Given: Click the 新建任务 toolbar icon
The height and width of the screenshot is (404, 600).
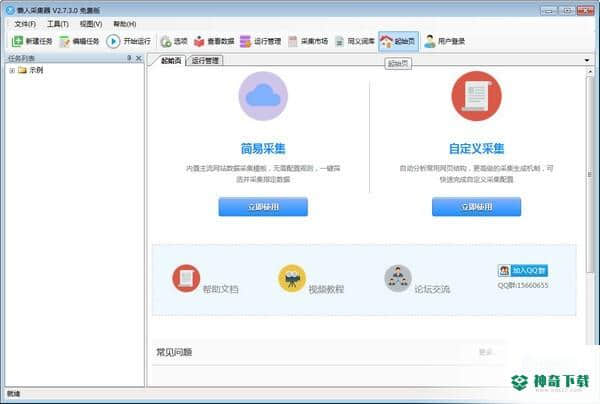Looking at the screenshot, I should coord(17,41).
